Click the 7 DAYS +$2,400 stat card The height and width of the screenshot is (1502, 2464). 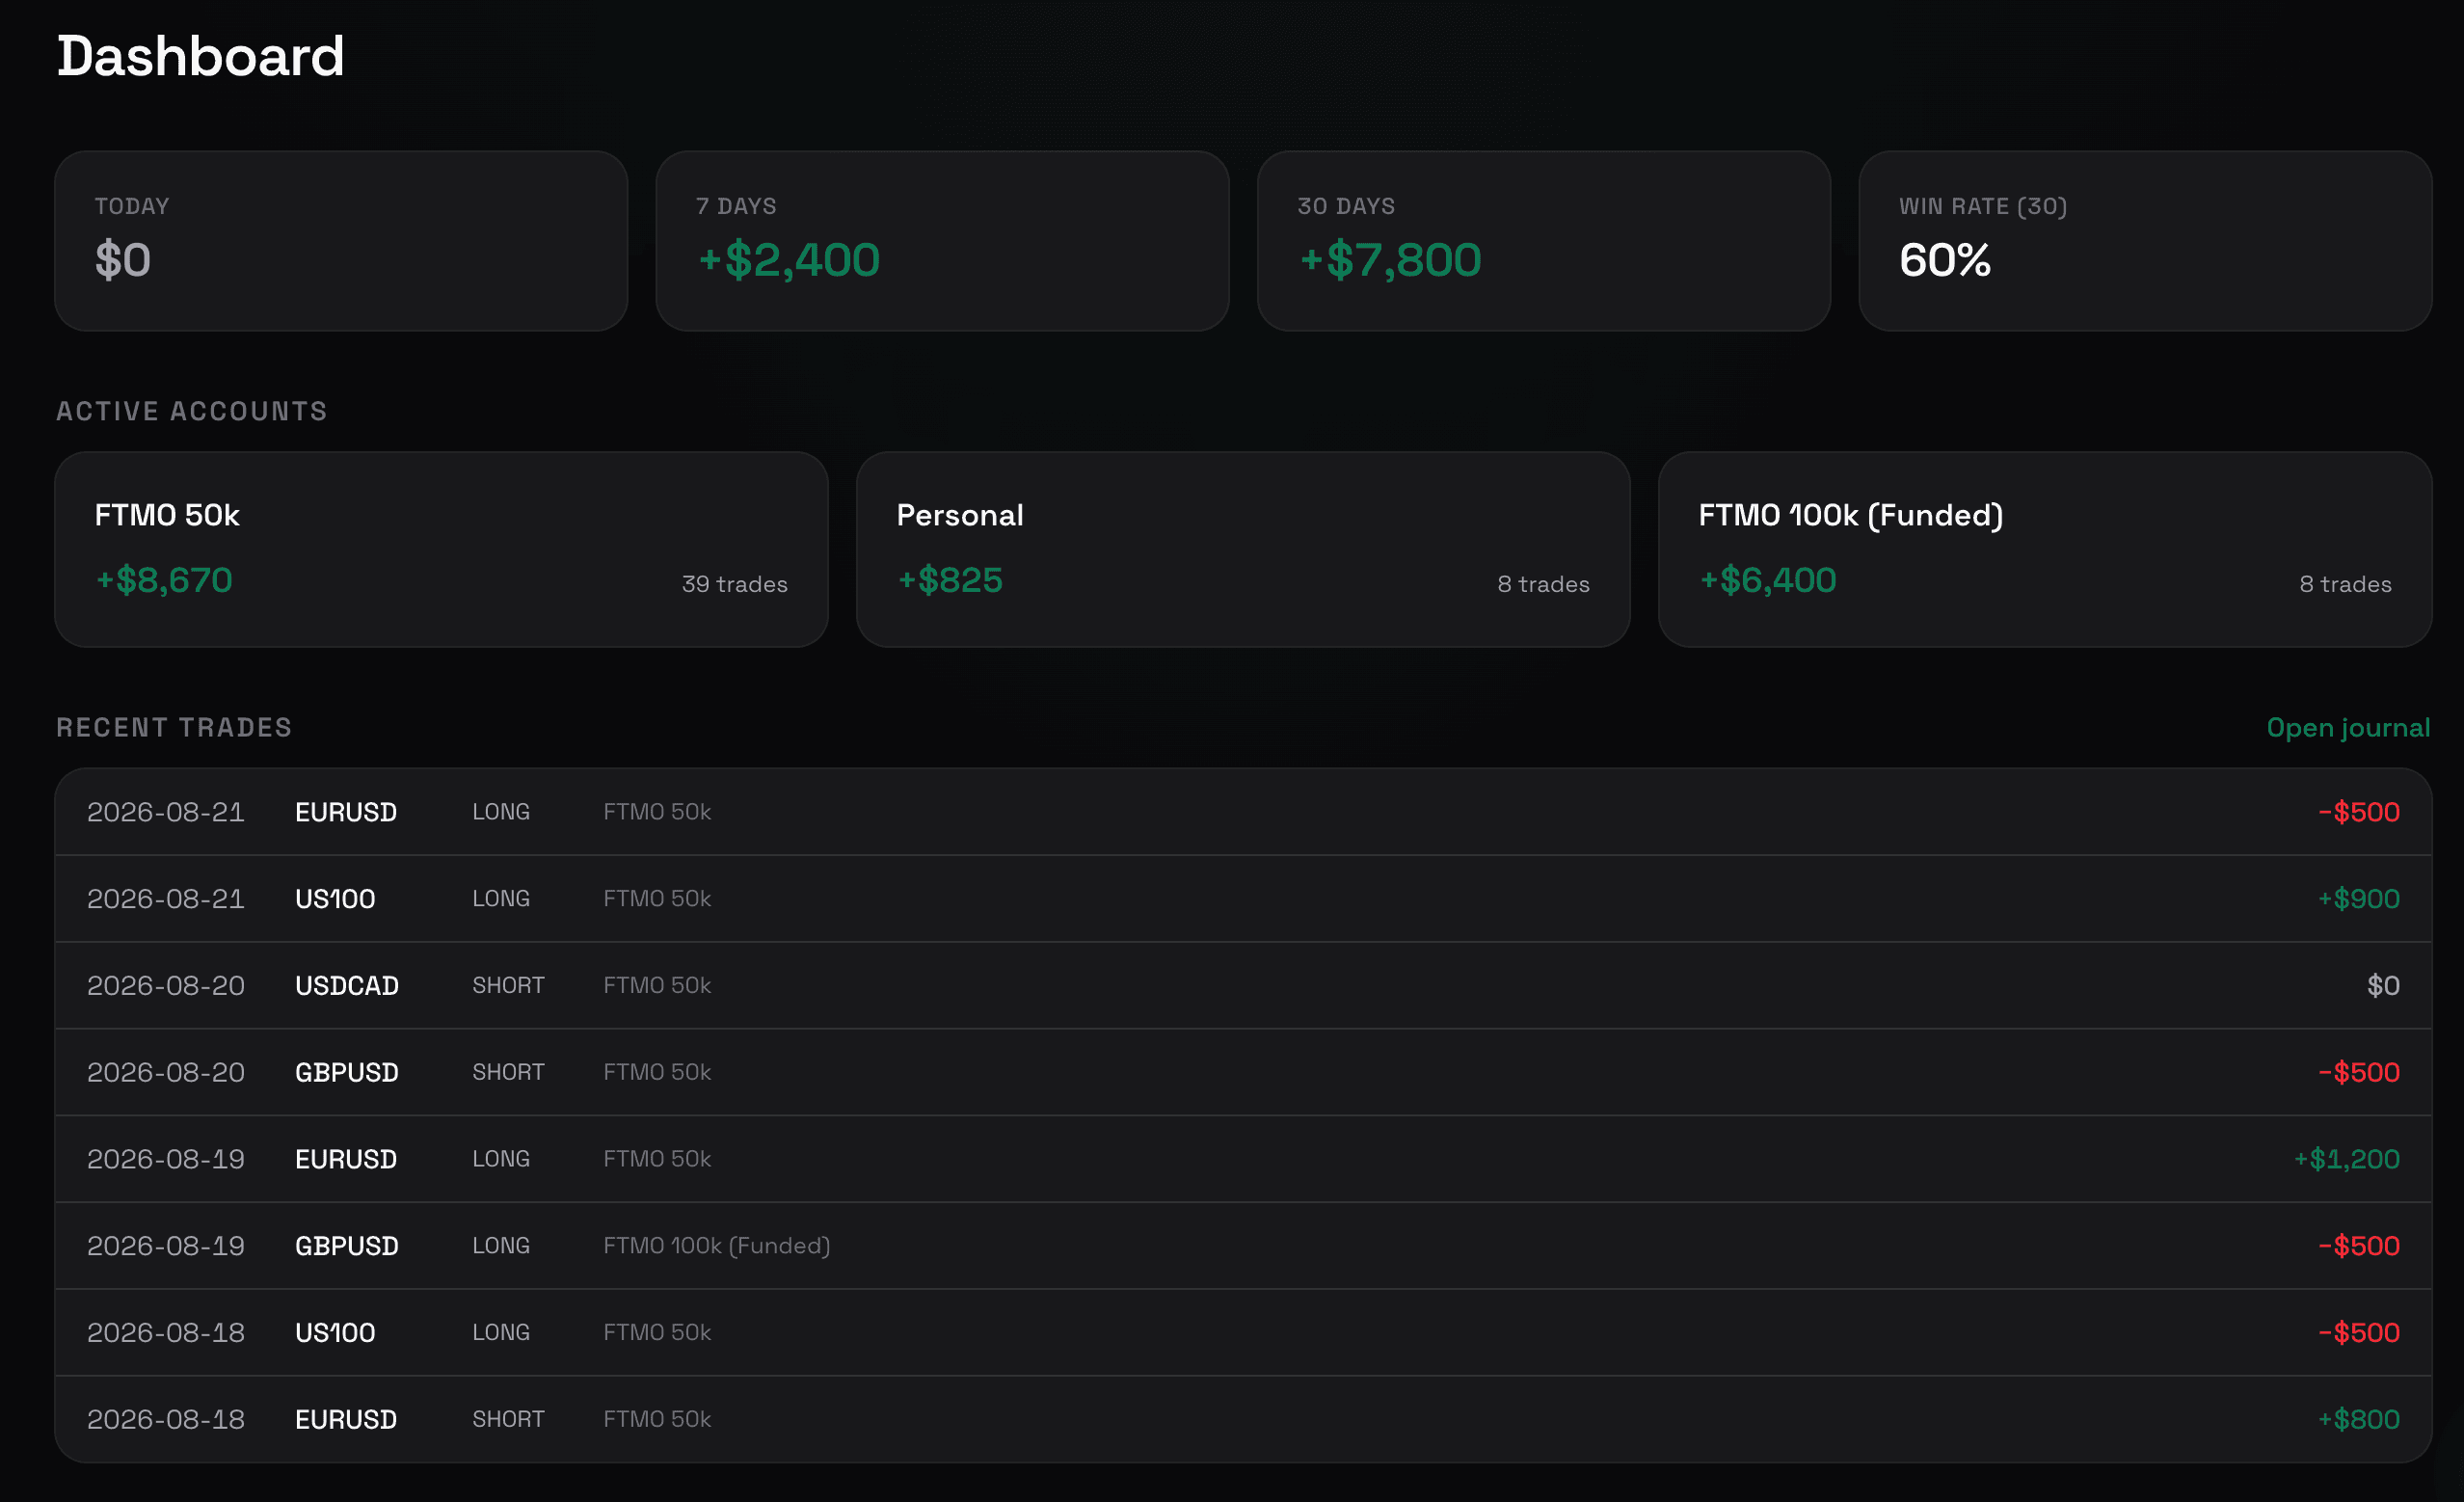pyautogui.click(x=942, y=241)
